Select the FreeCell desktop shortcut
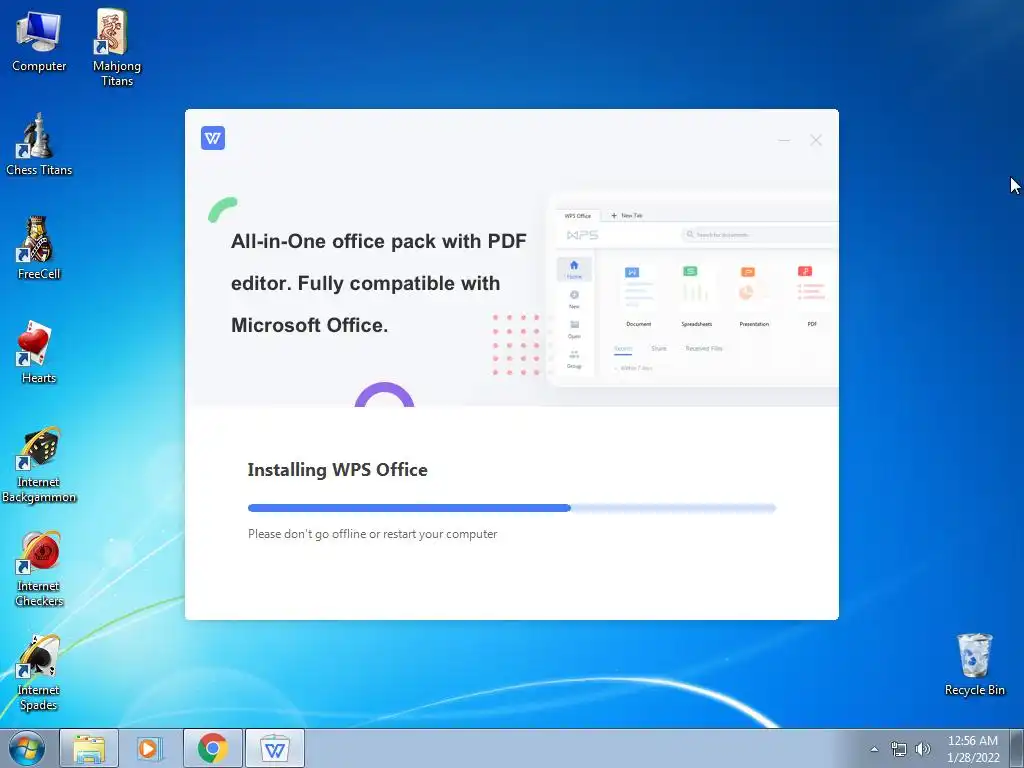Screen dimensions: 1024x768 (x=39, y=249)
